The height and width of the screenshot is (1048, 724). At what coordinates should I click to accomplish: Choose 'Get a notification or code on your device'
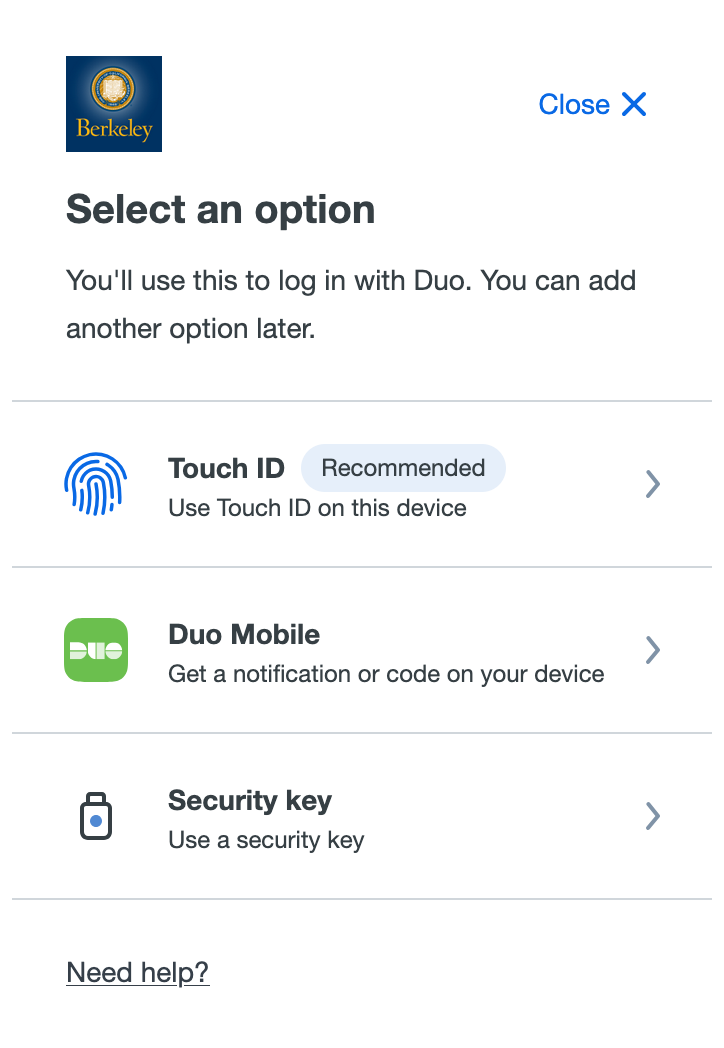point(386,674)
